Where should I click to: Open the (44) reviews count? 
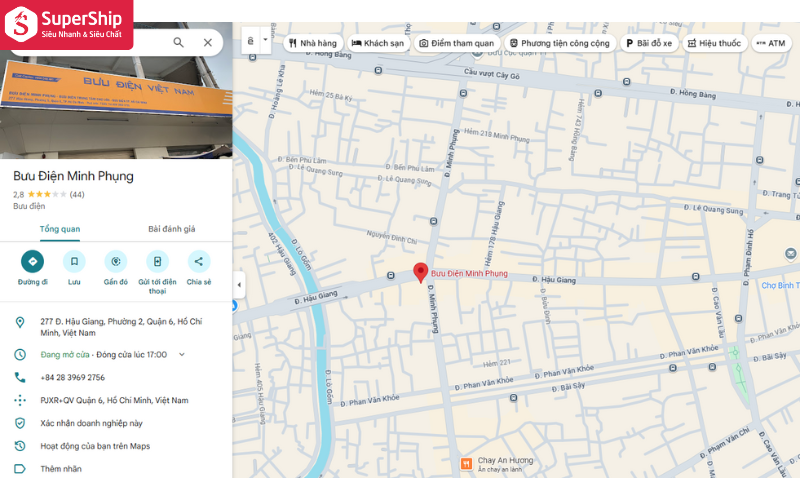[x=77, y=194]
